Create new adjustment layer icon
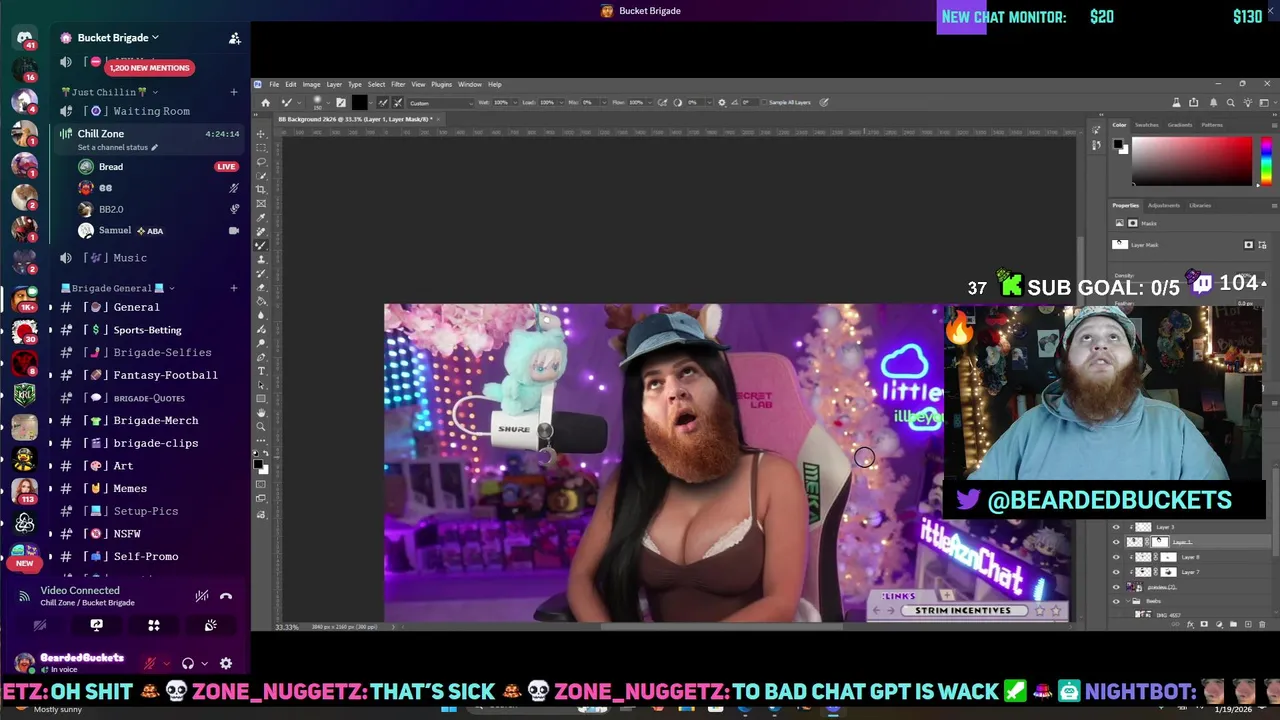The image size is (1280, 720). [x=1219, y=624]
